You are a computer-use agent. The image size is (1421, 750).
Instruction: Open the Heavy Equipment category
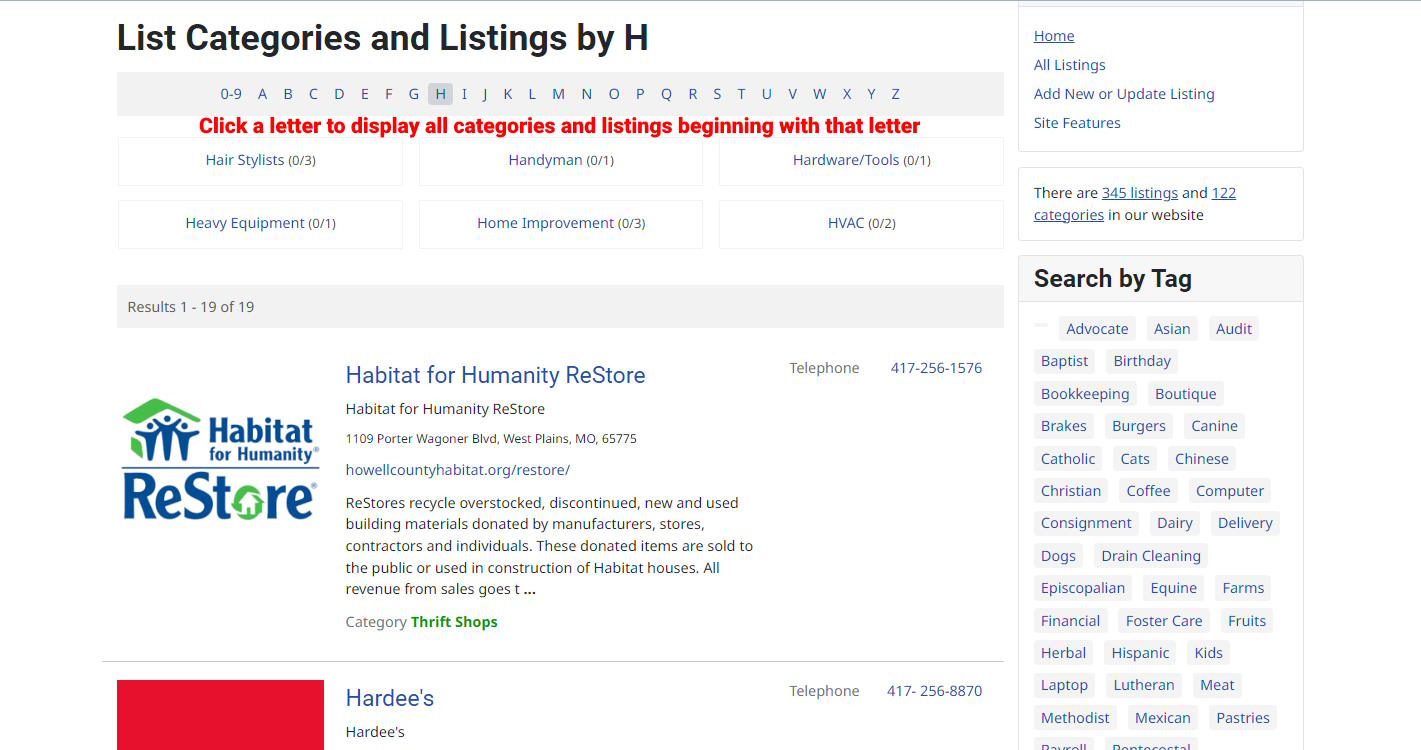point(245,223)
